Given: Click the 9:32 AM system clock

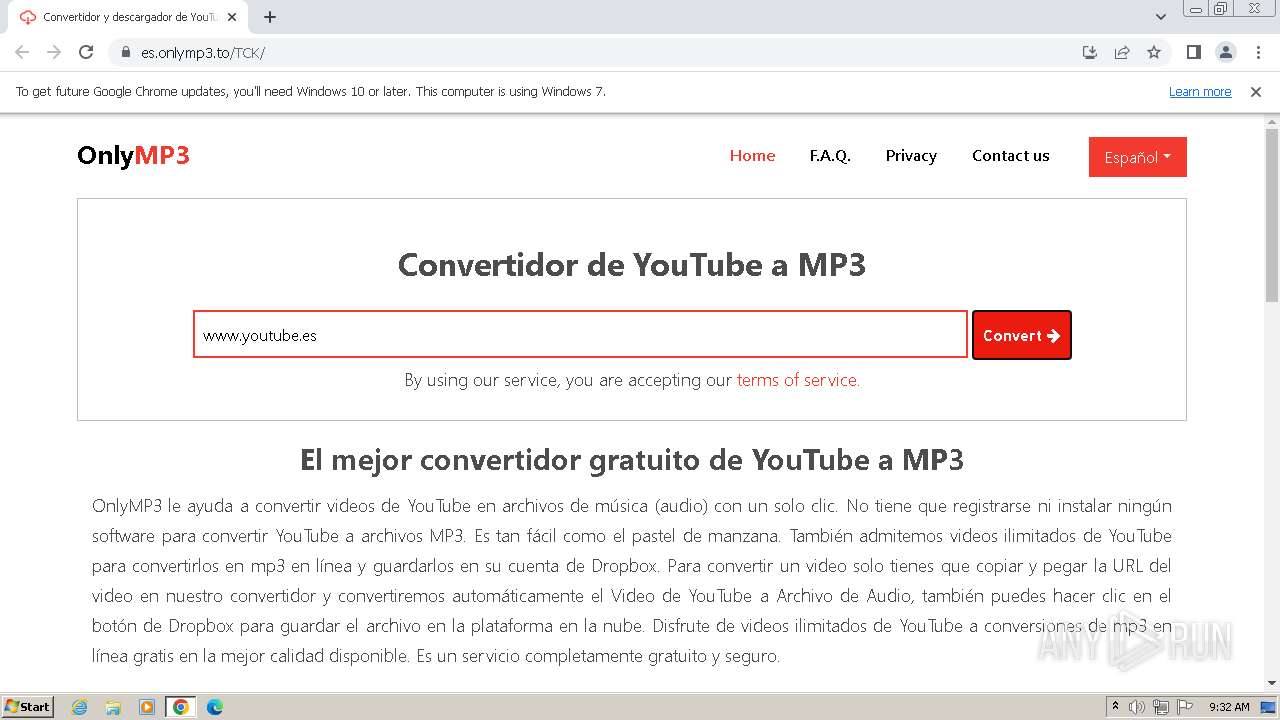Looking at the screenshot, I should 1229,707.
